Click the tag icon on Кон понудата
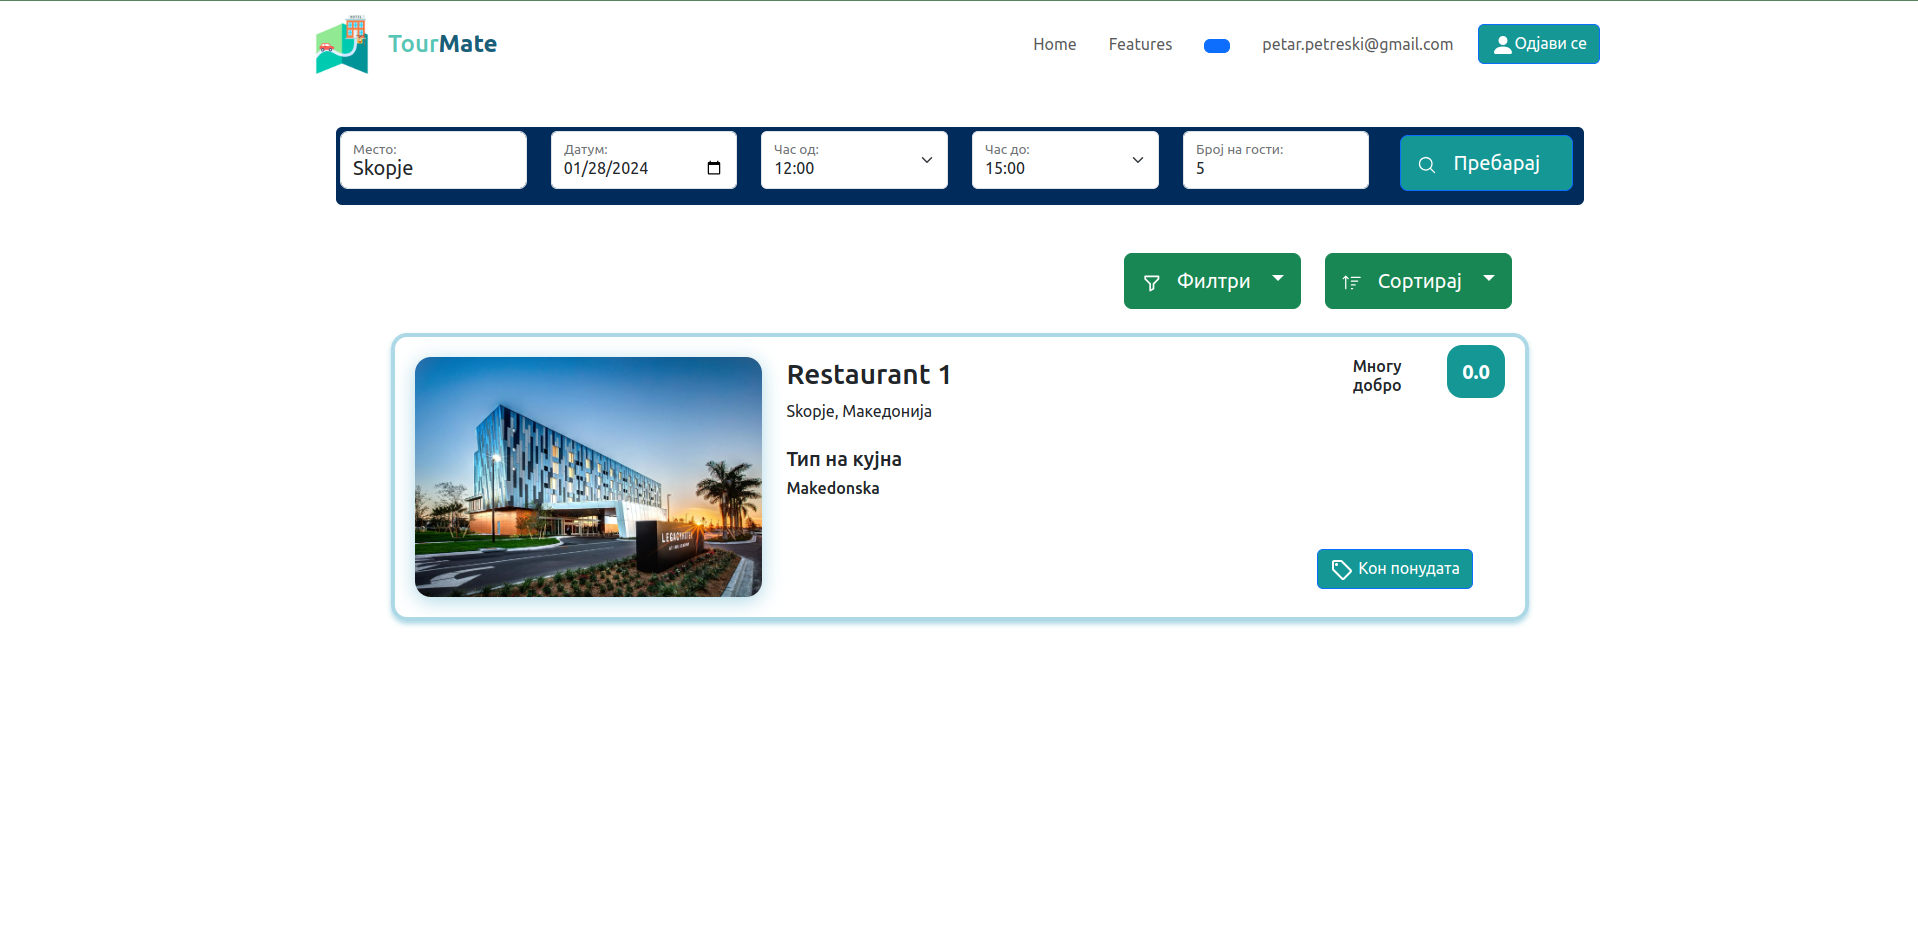This screenshot has width=1918, height=952. [1341, 569]
